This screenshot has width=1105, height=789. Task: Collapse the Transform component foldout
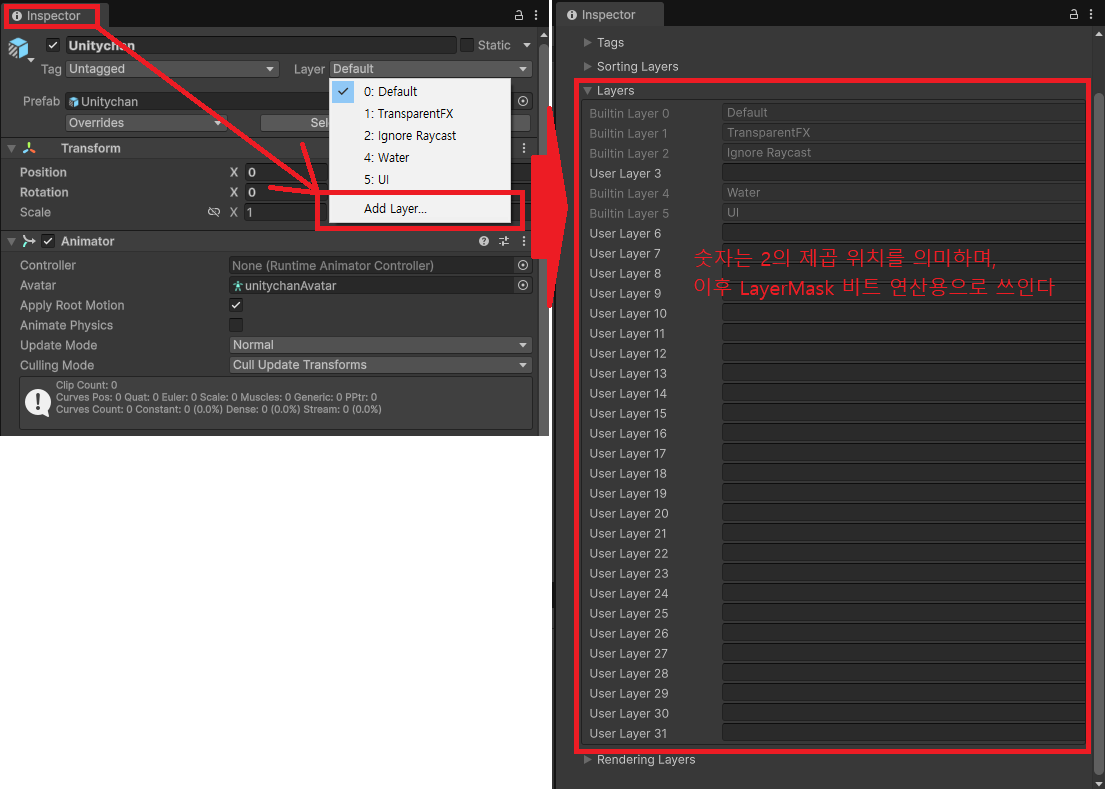(11, 148)
